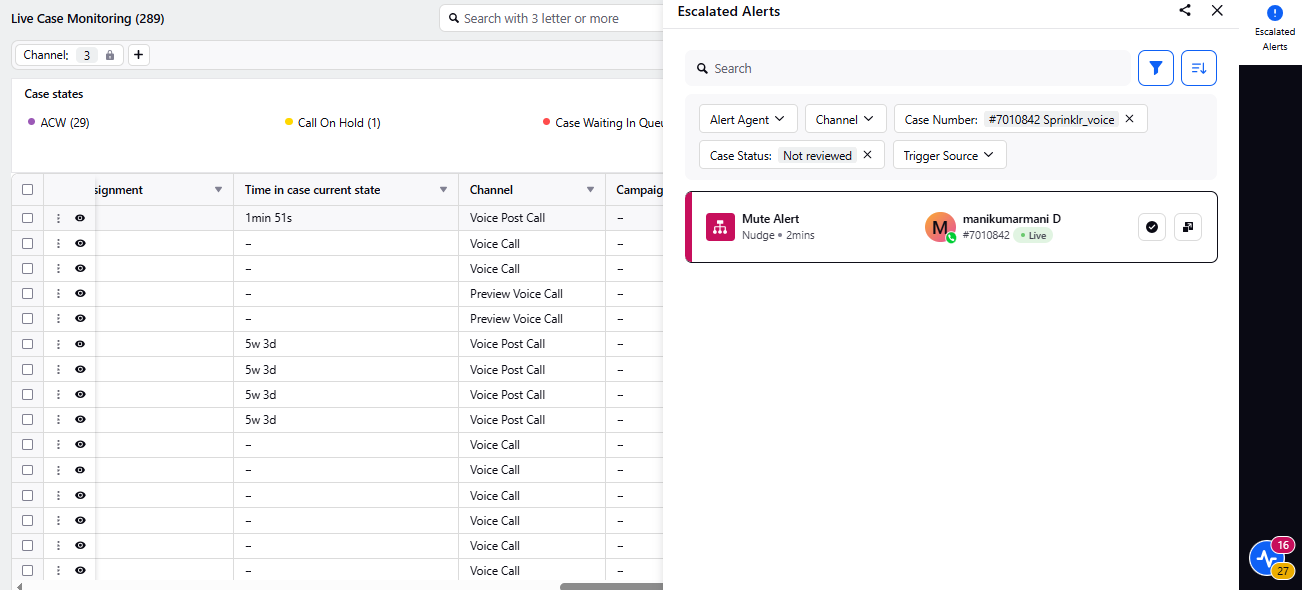The image size is (1302, 590).
Task: Click the Search field in Escalated Alerts
Action: point(907,68)
